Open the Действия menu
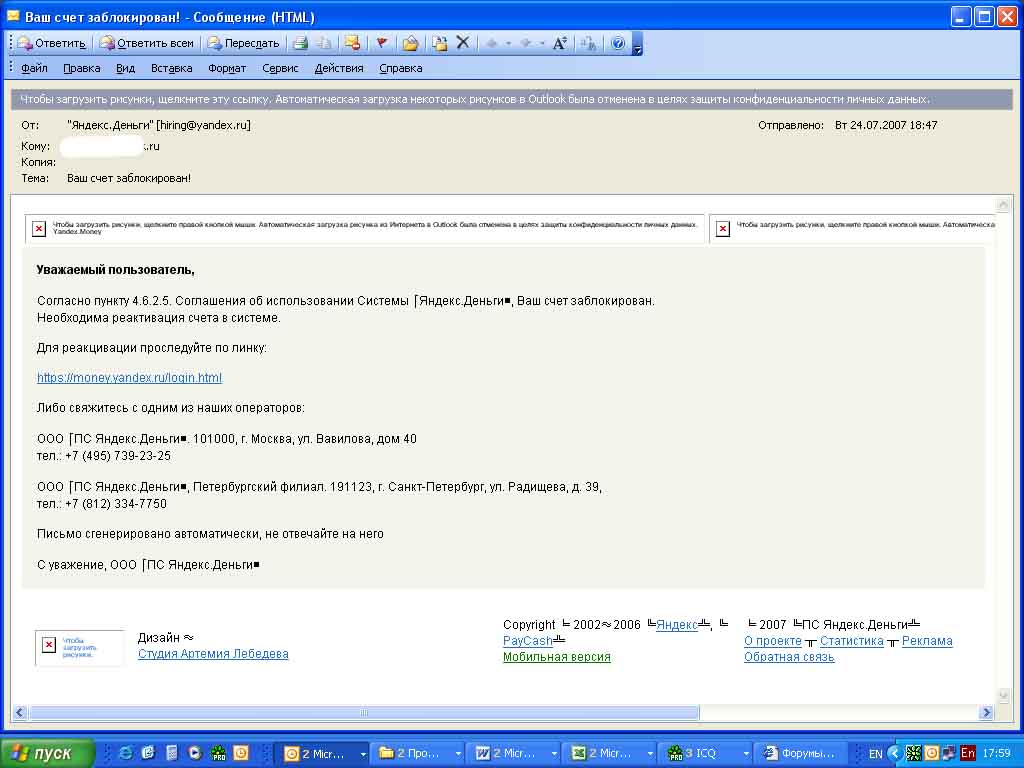 point(339,68)
